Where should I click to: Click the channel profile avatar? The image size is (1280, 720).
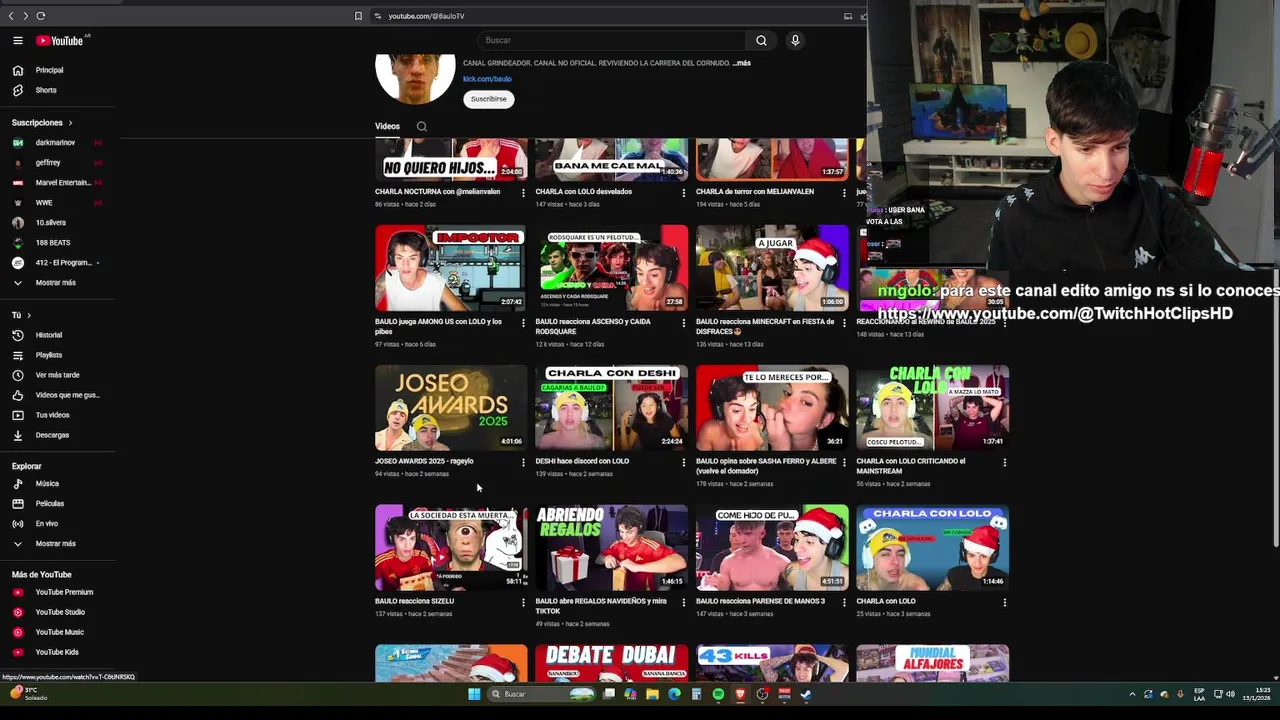[x=415, y=79]
